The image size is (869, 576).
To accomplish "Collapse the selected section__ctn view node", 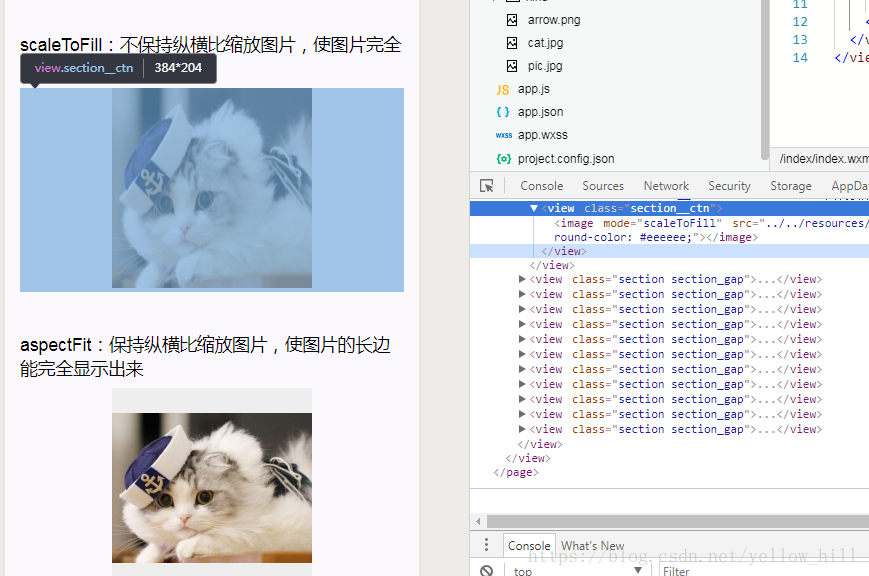I will point(534,208).
